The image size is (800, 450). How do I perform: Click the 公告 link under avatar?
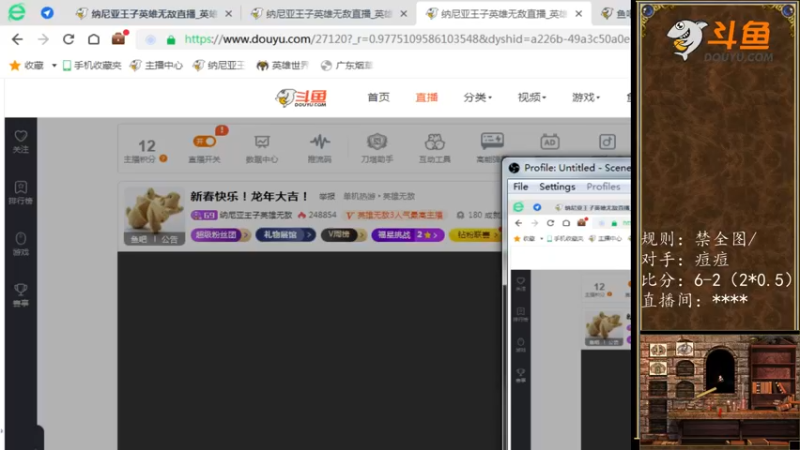(169, 239)
